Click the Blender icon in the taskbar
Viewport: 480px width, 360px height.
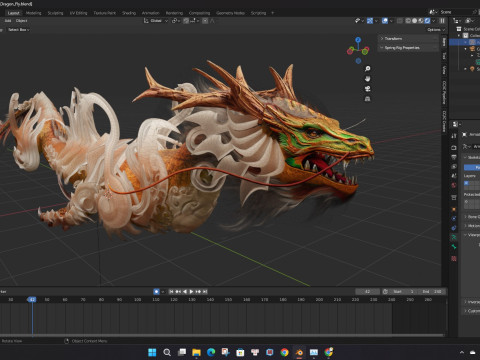tap(299, 352)
